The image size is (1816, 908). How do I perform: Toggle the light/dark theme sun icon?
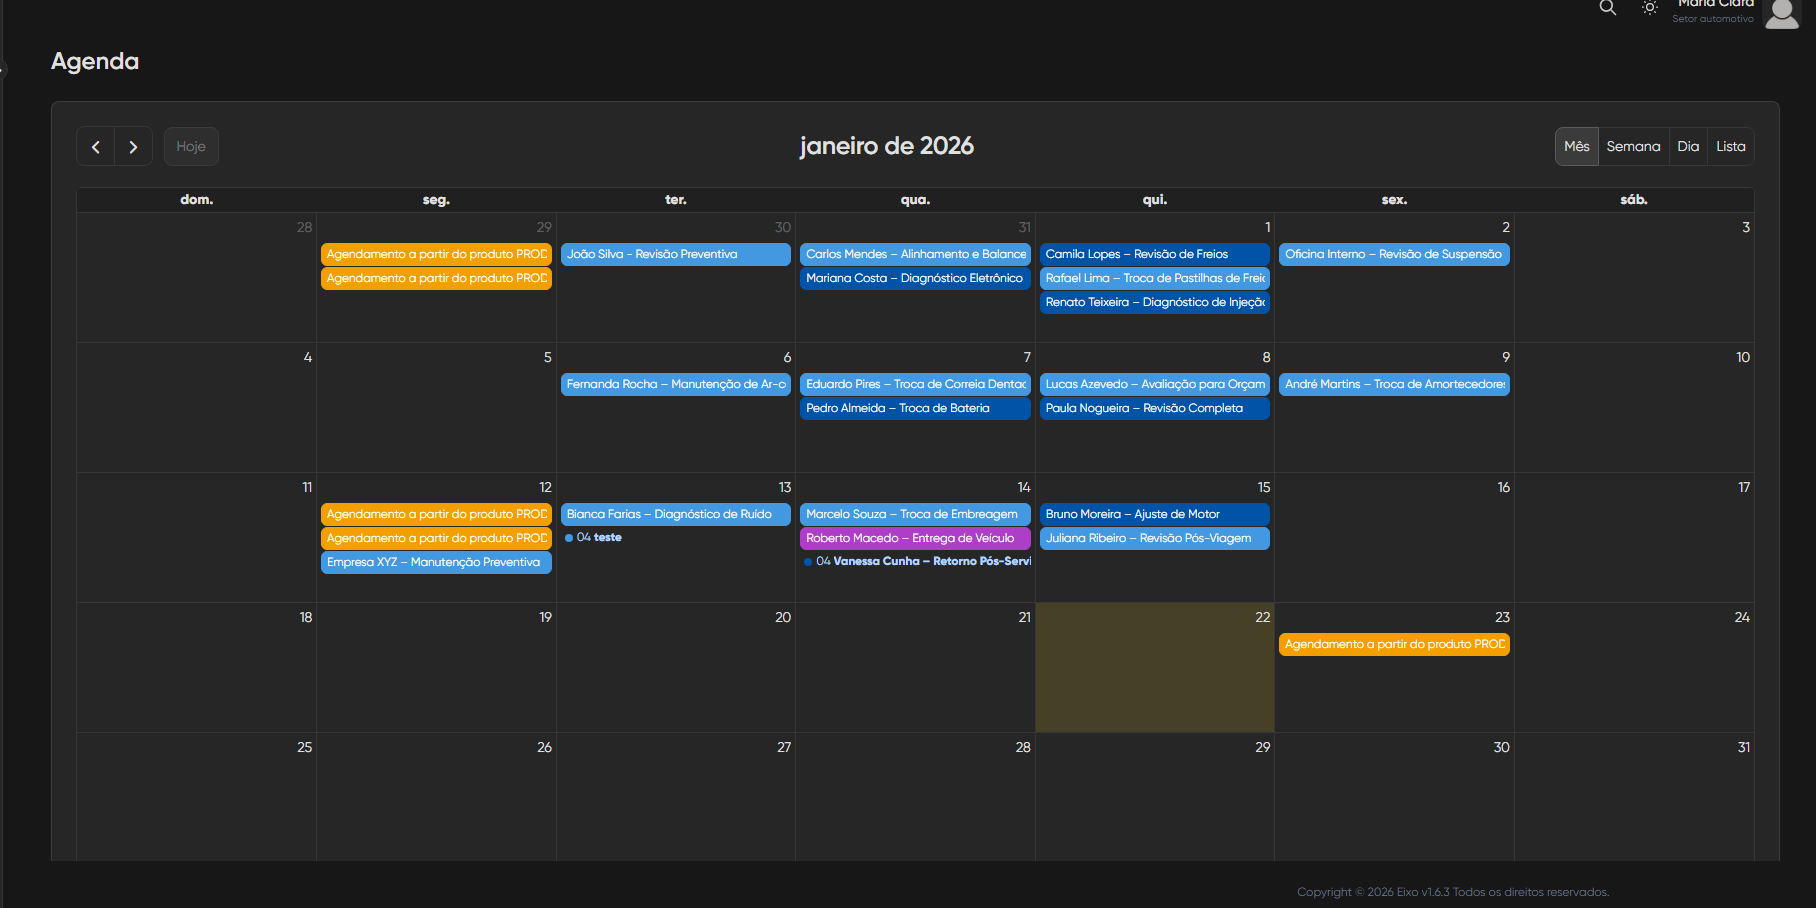(x=1649, y=8)
